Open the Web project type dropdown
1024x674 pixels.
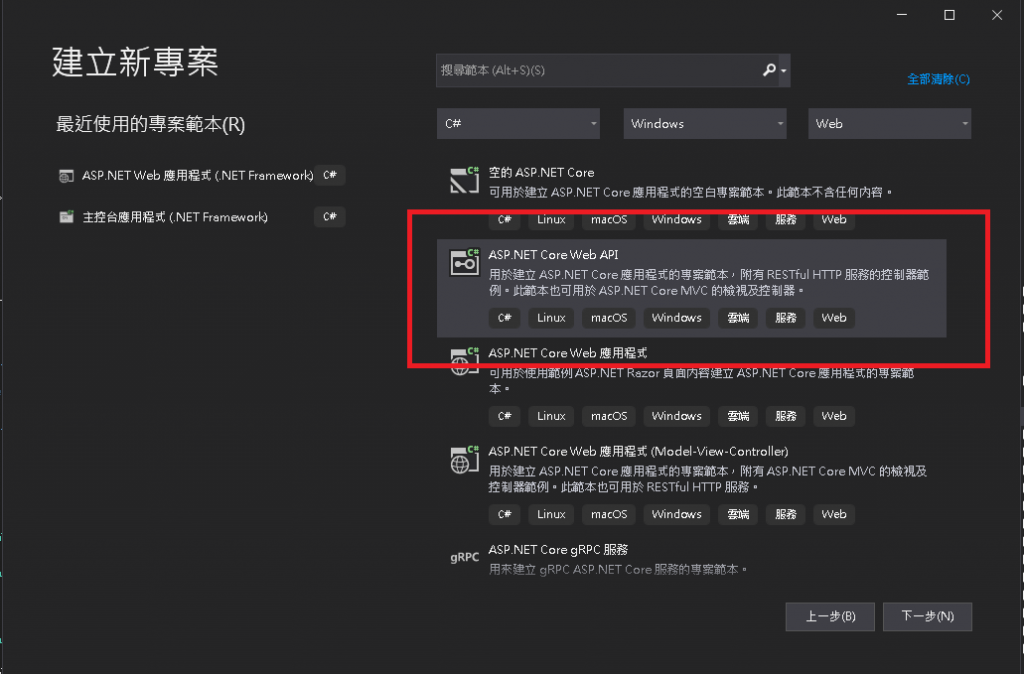(889, 123)
